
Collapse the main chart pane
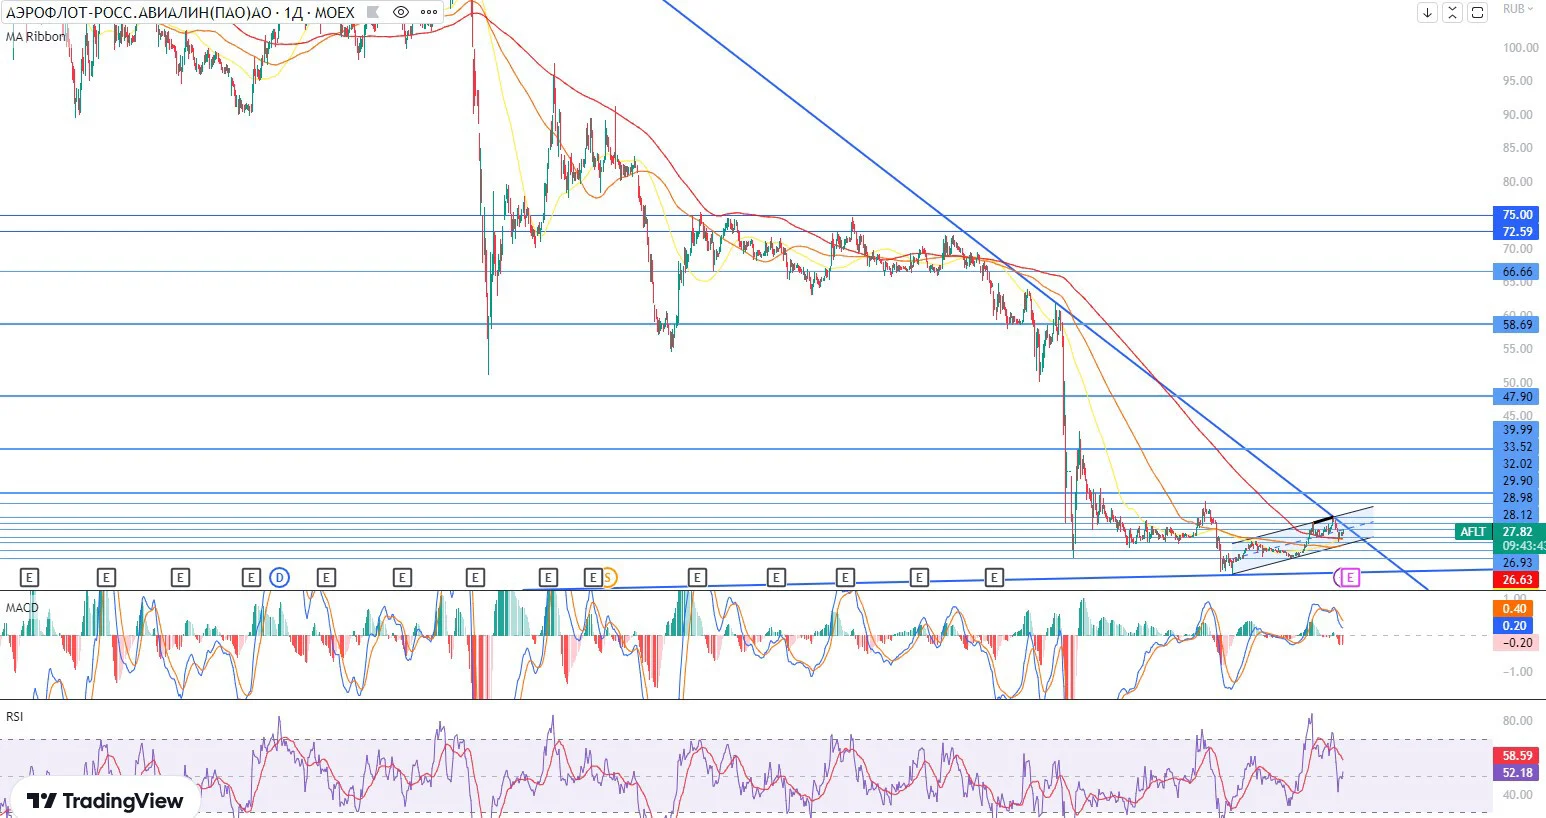click(x=1452, y=12)
